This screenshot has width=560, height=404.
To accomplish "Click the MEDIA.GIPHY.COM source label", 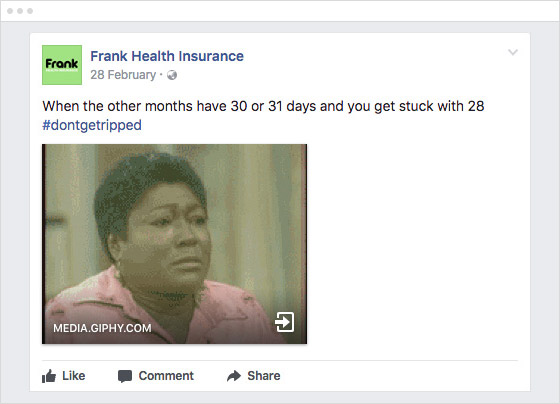I will (102, 328).
